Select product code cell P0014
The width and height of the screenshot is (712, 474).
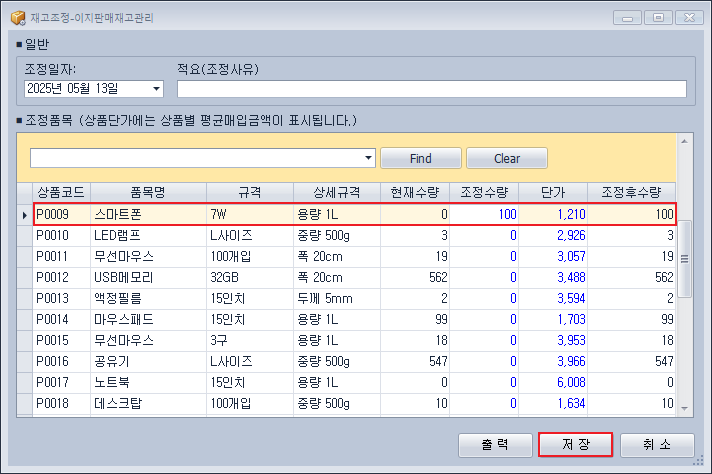pyautogui.click(x=62, y=320)
